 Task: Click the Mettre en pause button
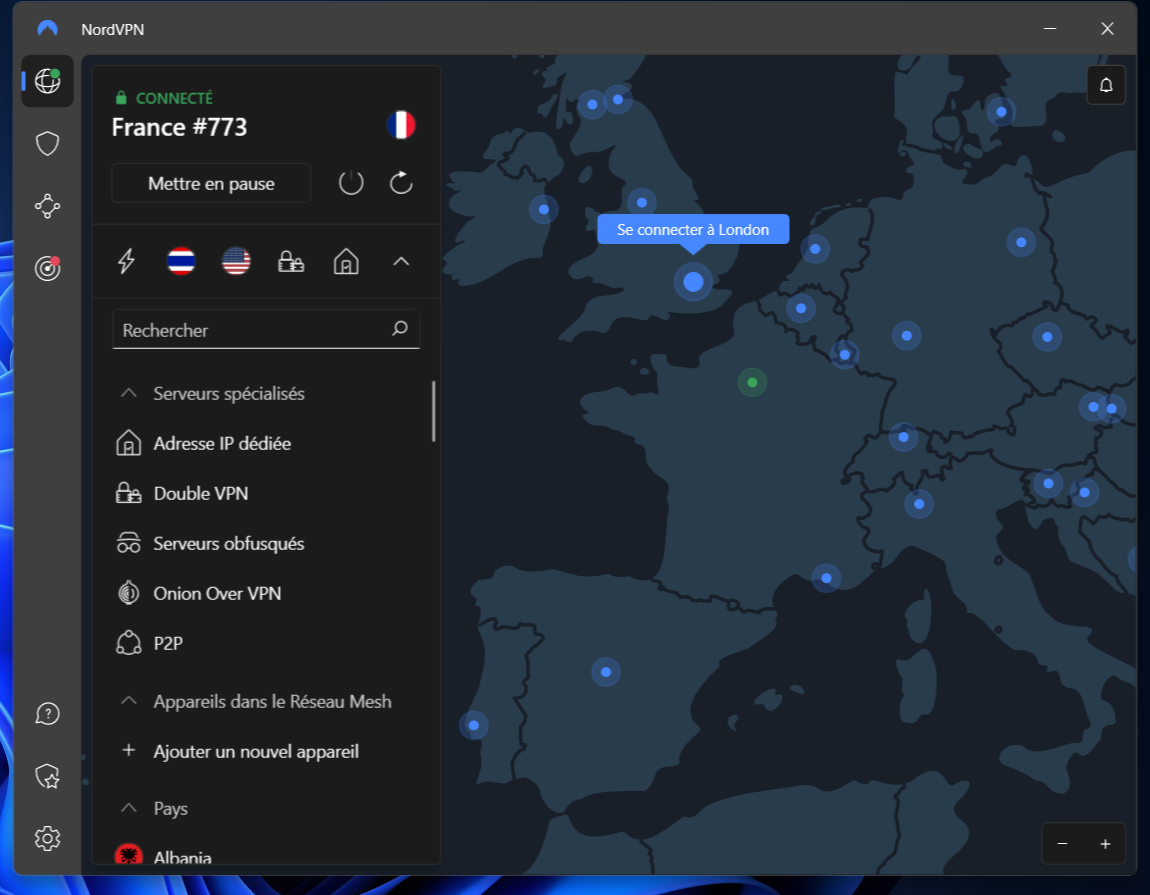[x=211, y=183]
